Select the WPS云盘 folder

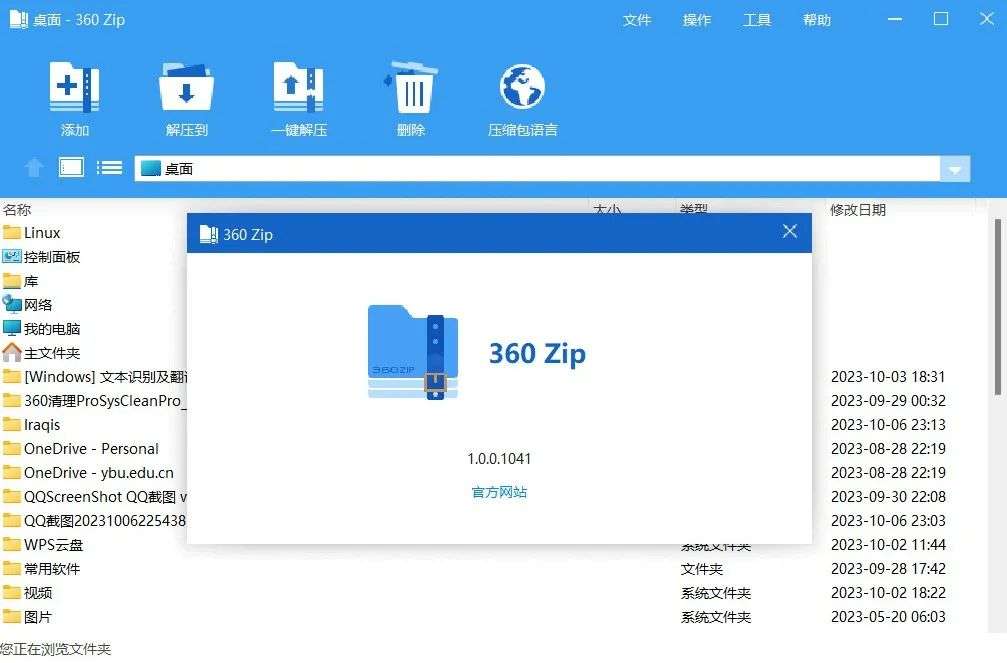point(55,544)
